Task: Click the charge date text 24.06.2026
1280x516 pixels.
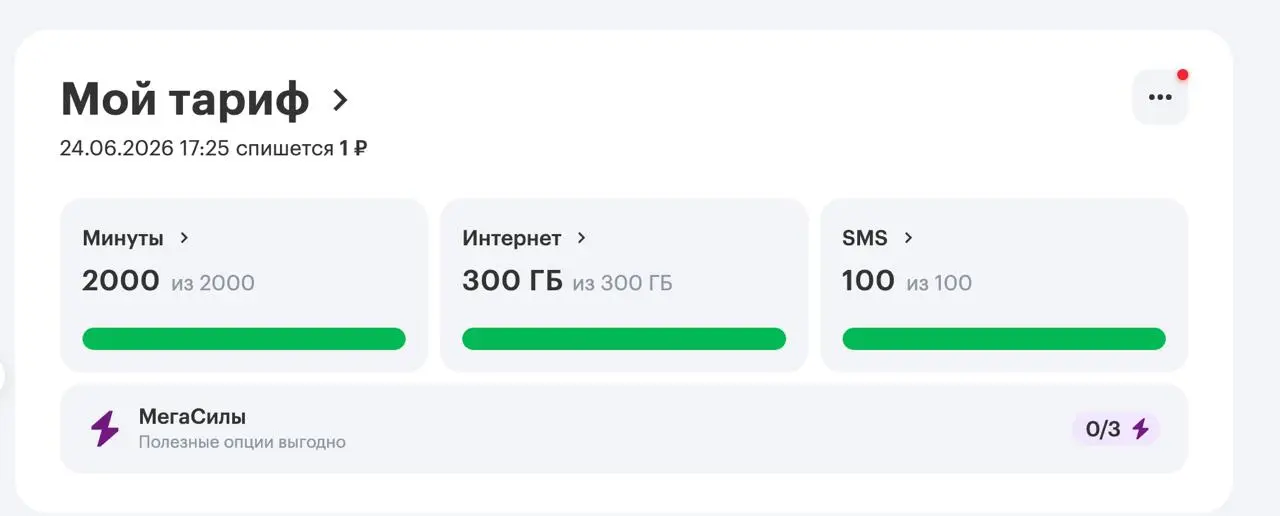Action: [x=116, y=148]
